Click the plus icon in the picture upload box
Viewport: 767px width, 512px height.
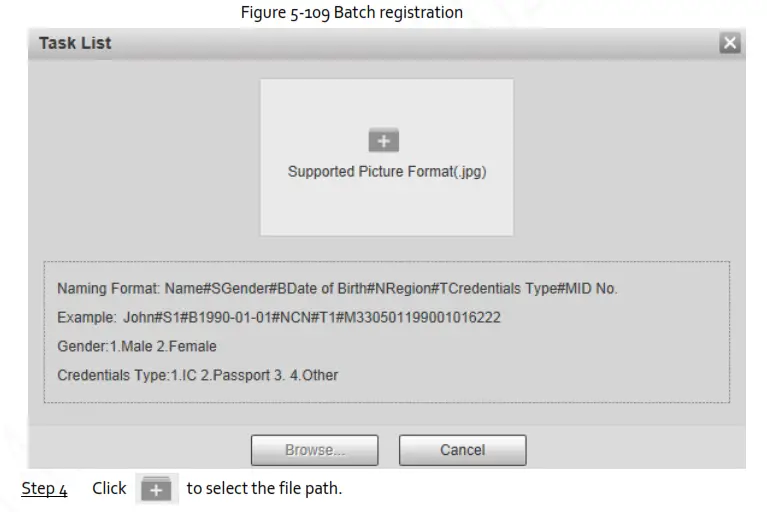pos(384,140)
